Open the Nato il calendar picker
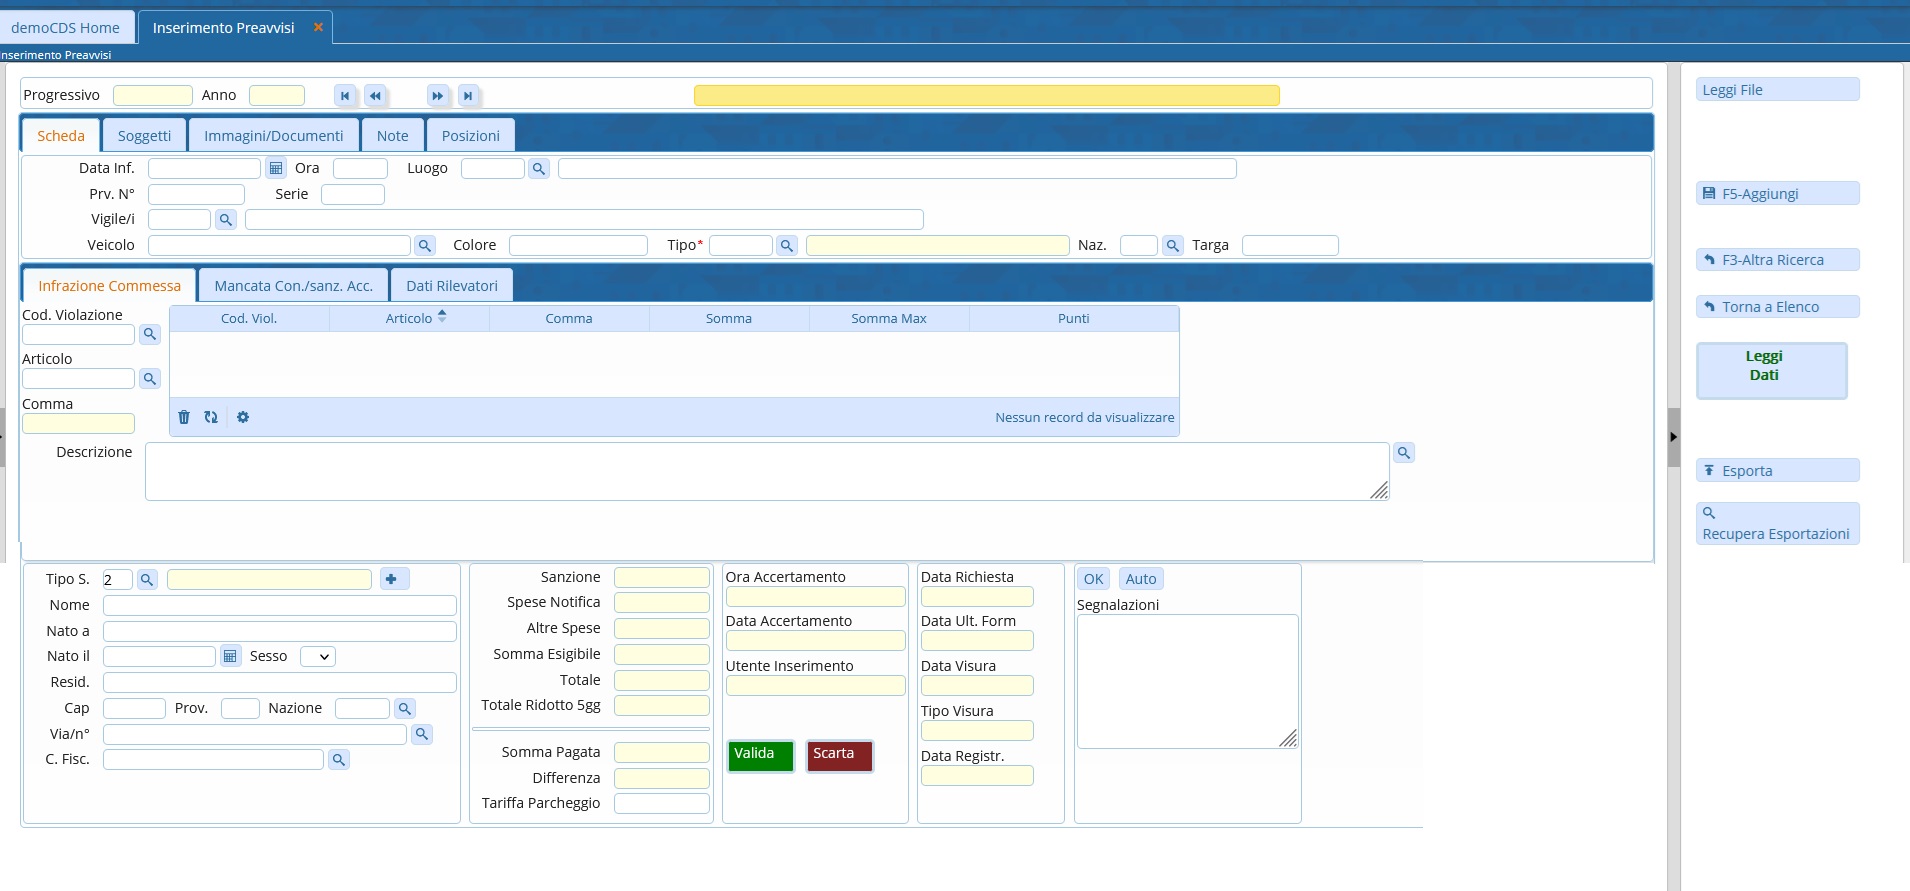The image size is (1910, 891). point(231,656)
